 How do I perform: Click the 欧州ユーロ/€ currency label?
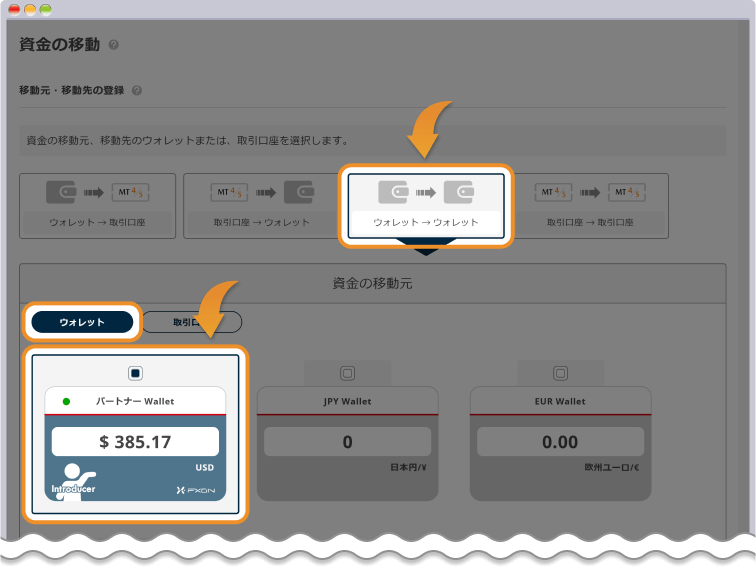[x=612, y=467]
